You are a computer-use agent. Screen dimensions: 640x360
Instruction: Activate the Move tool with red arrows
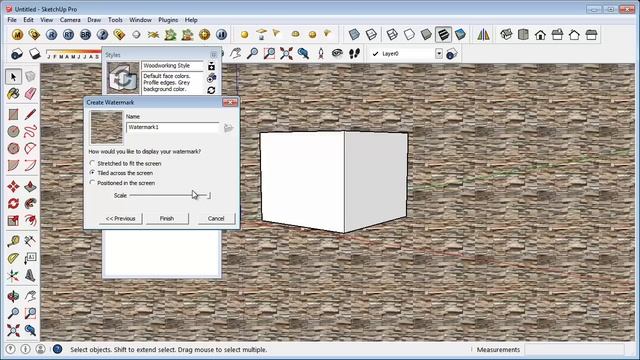click(13, 187)
